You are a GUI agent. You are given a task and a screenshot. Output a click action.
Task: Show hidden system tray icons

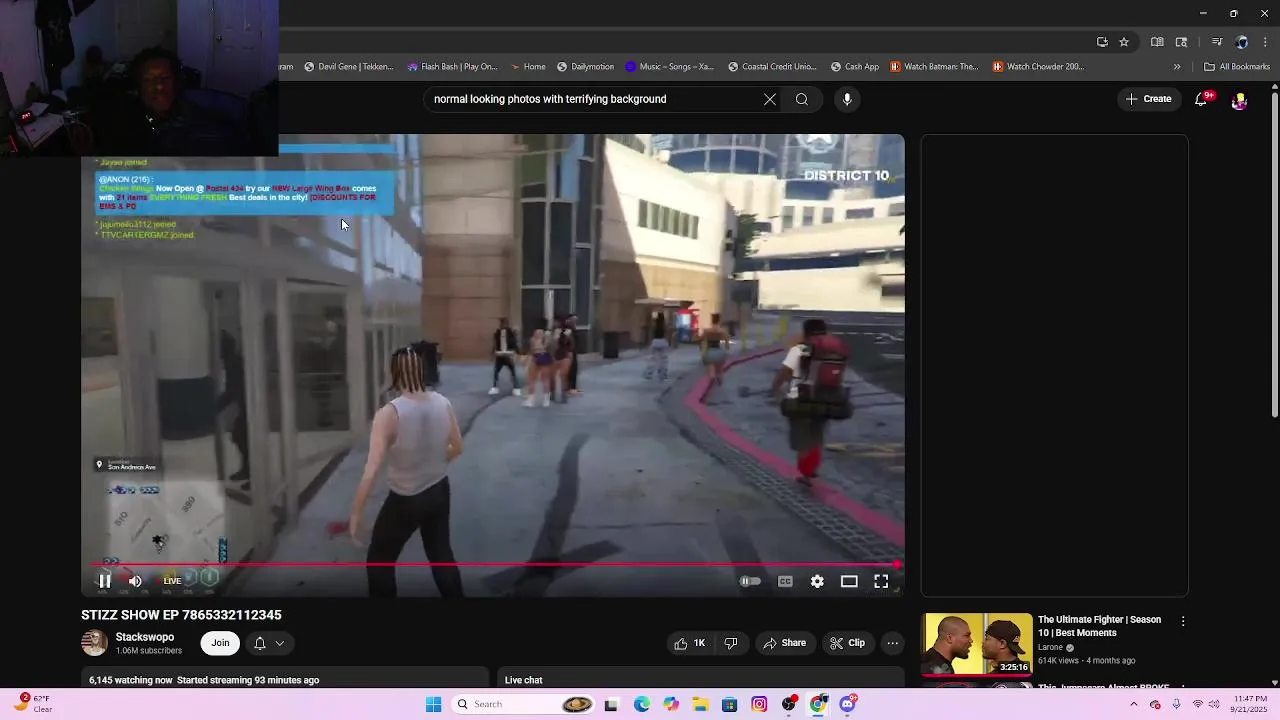tap(1133, 704)
